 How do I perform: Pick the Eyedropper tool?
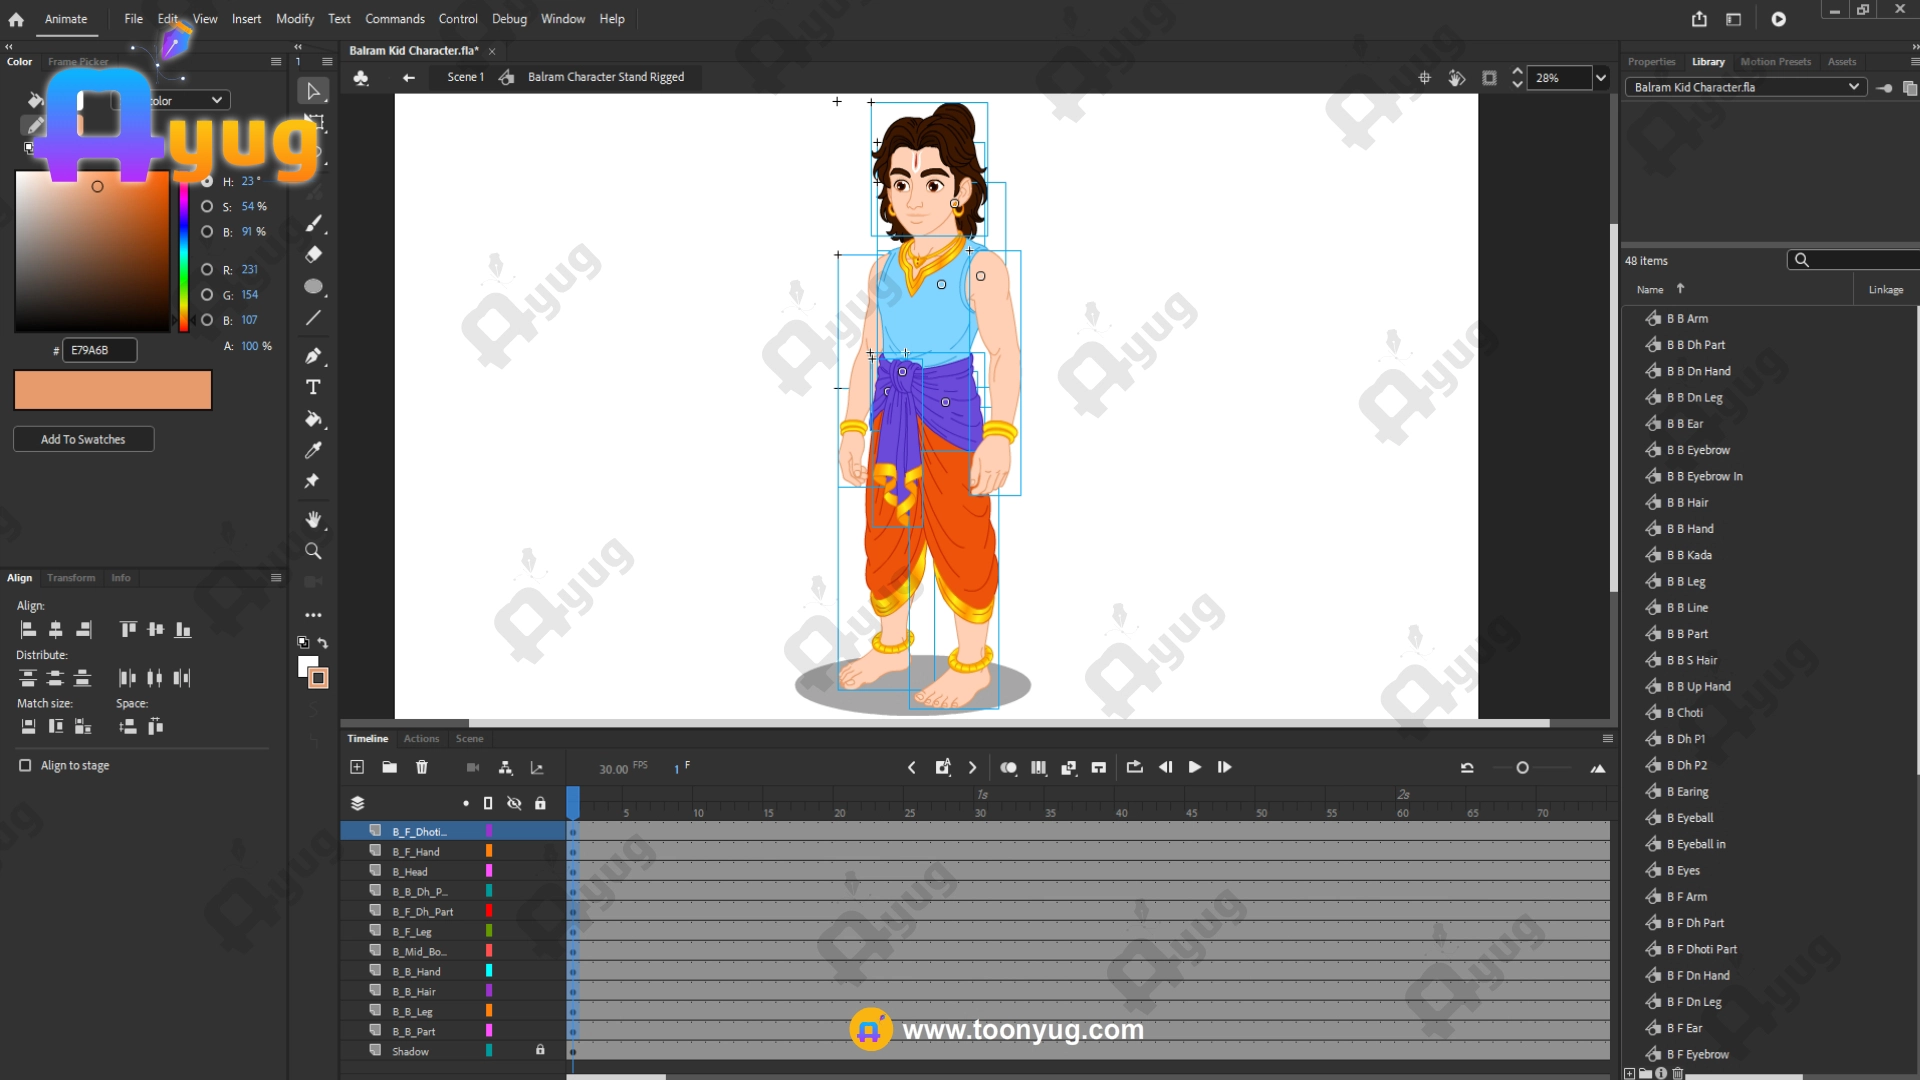click(x=313, y=450)
